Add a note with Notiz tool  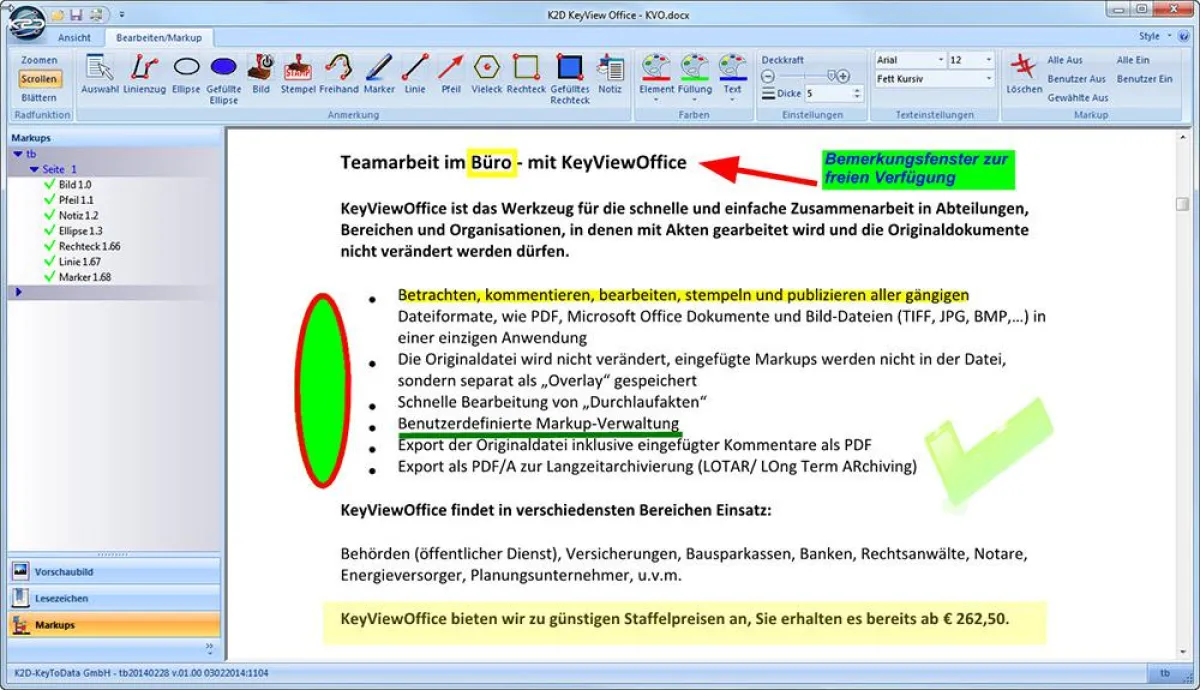point(610,75)
